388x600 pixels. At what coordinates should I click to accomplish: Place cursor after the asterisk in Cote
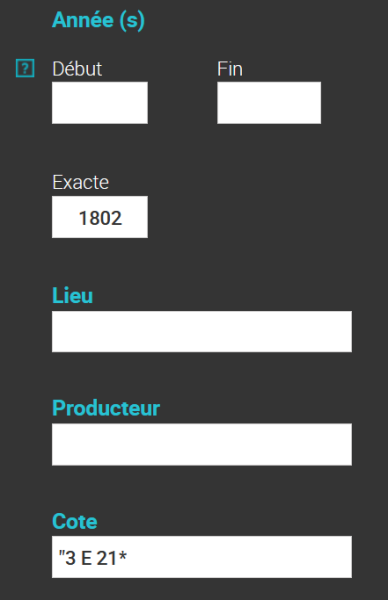pos(127,558)
